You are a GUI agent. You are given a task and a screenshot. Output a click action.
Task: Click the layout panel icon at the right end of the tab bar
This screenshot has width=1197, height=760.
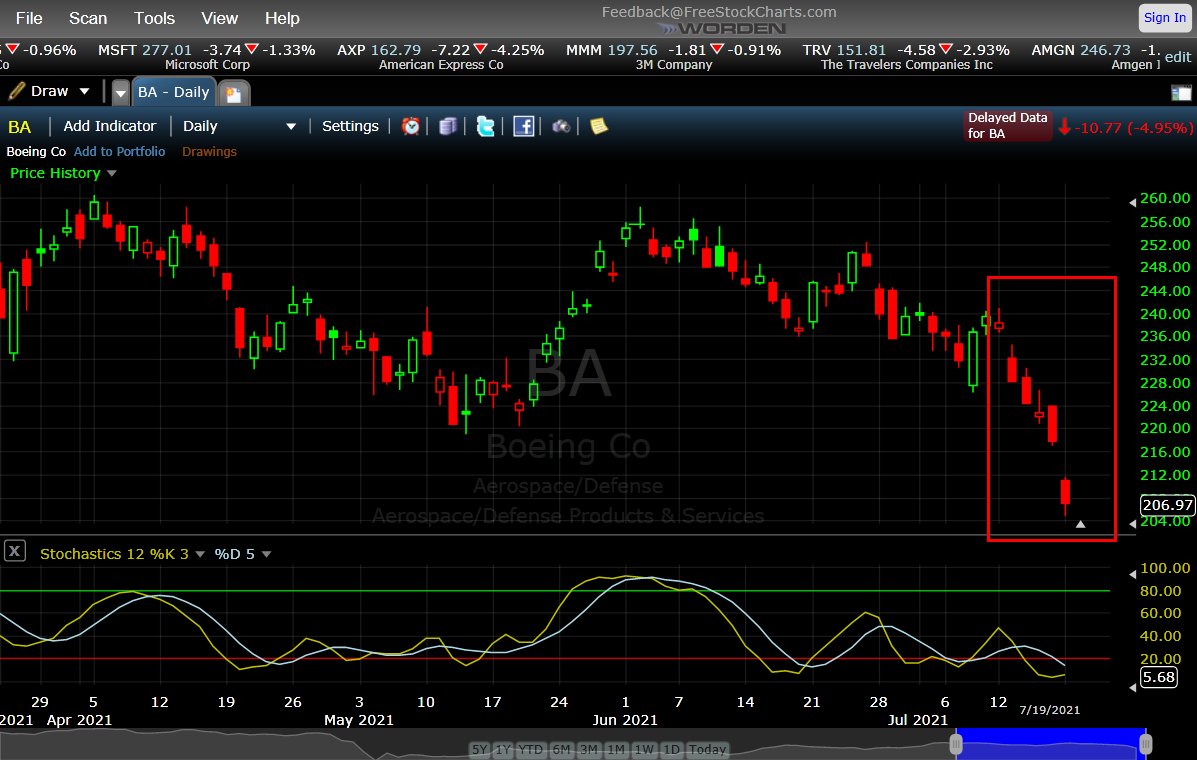point(1181,93)
